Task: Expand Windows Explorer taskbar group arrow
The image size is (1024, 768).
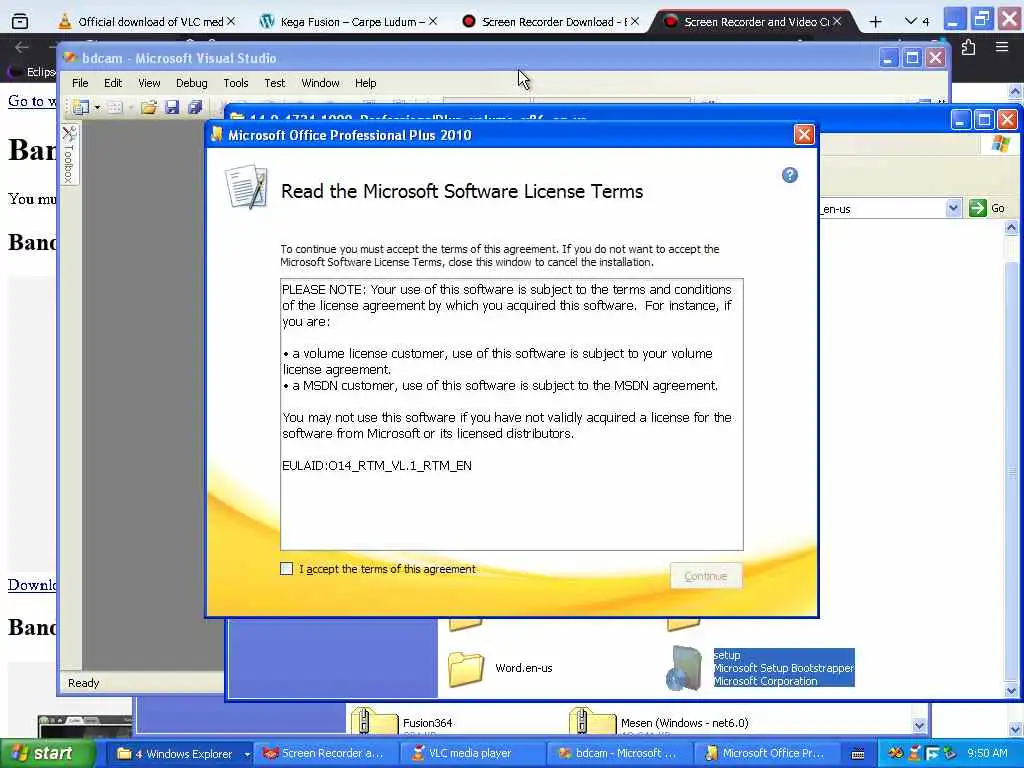Action: (247, 754)
